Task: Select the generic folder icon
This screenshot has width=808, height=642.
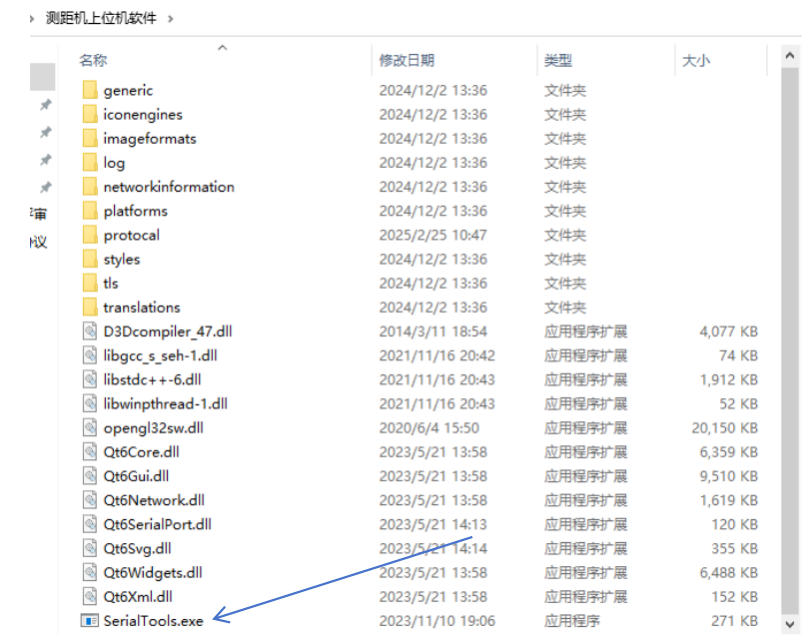Action: point(89,91)
